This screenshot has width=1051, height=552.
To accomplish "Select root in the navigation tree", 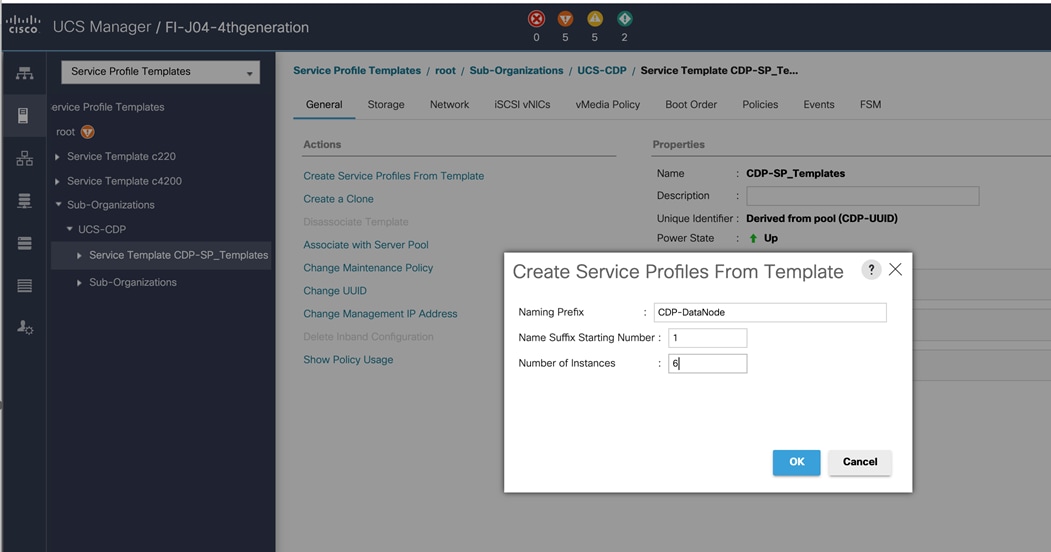I will [65, 132].
